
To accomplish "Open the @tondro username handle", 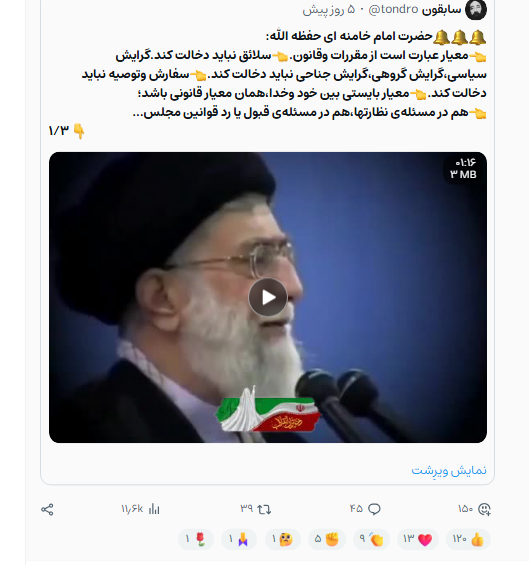I will coord(393,9).
